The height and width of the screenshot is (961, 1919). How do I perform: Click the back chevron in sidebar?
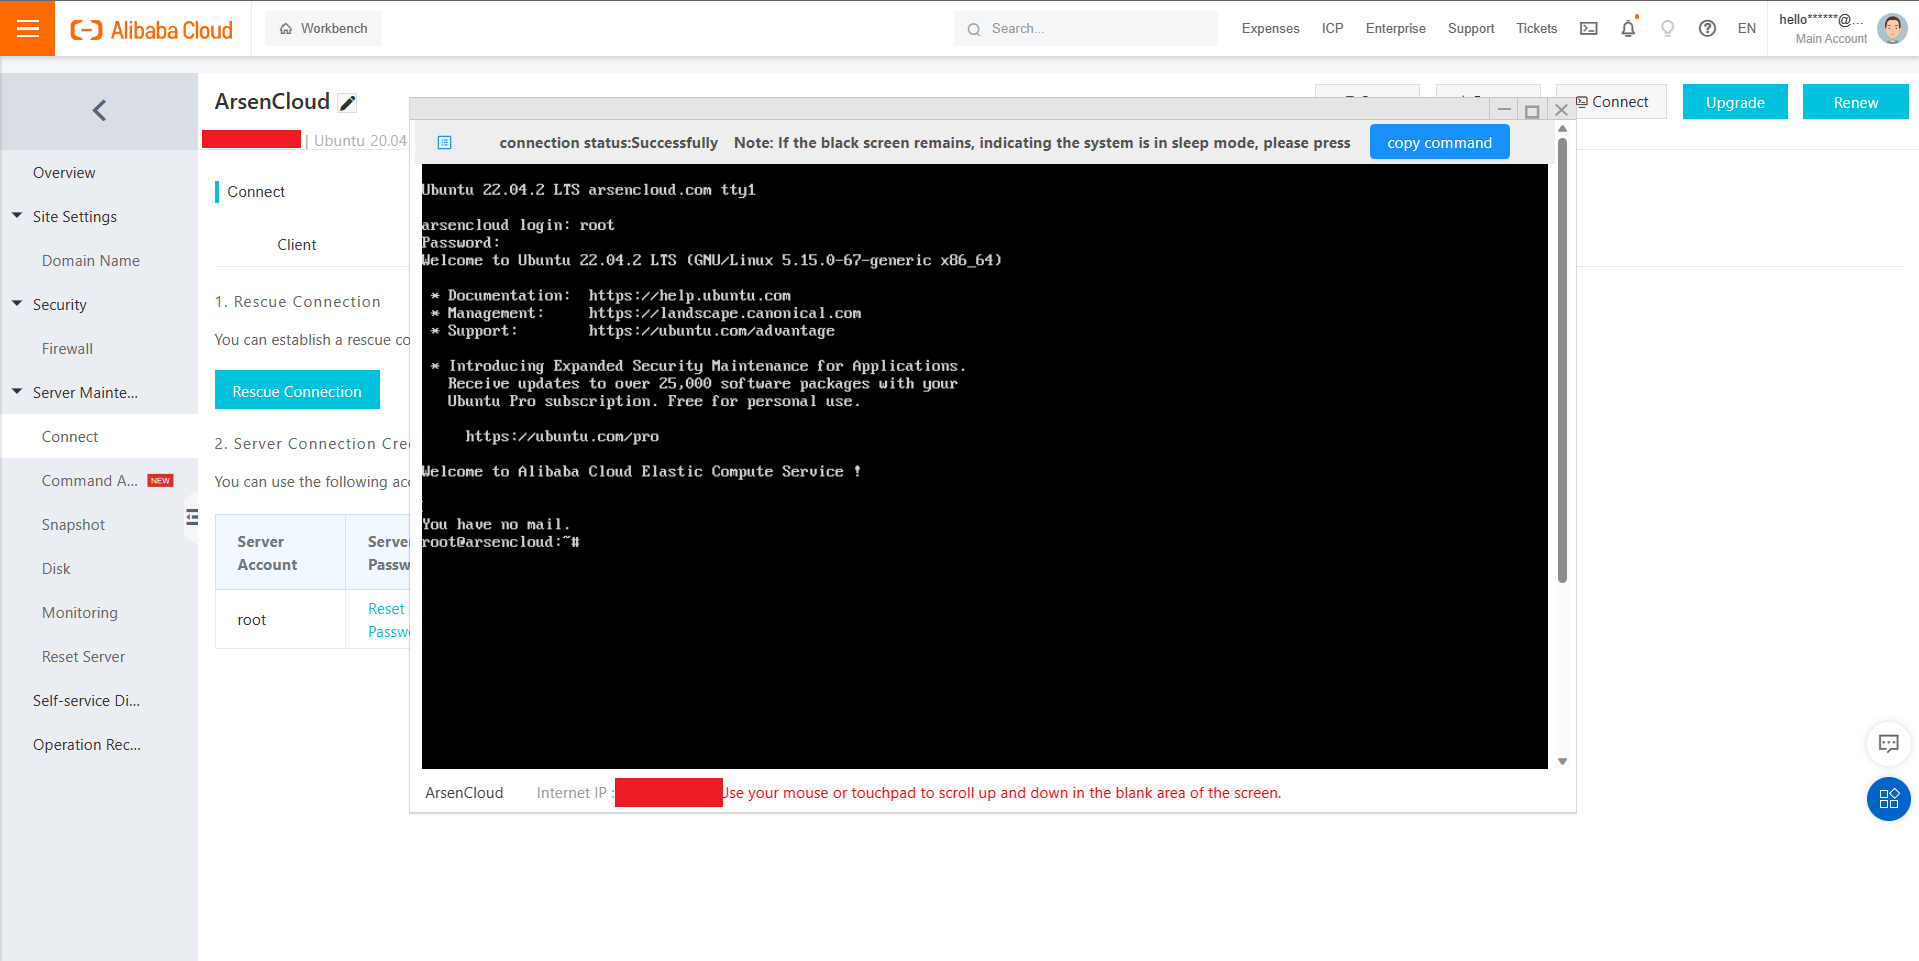99,111
